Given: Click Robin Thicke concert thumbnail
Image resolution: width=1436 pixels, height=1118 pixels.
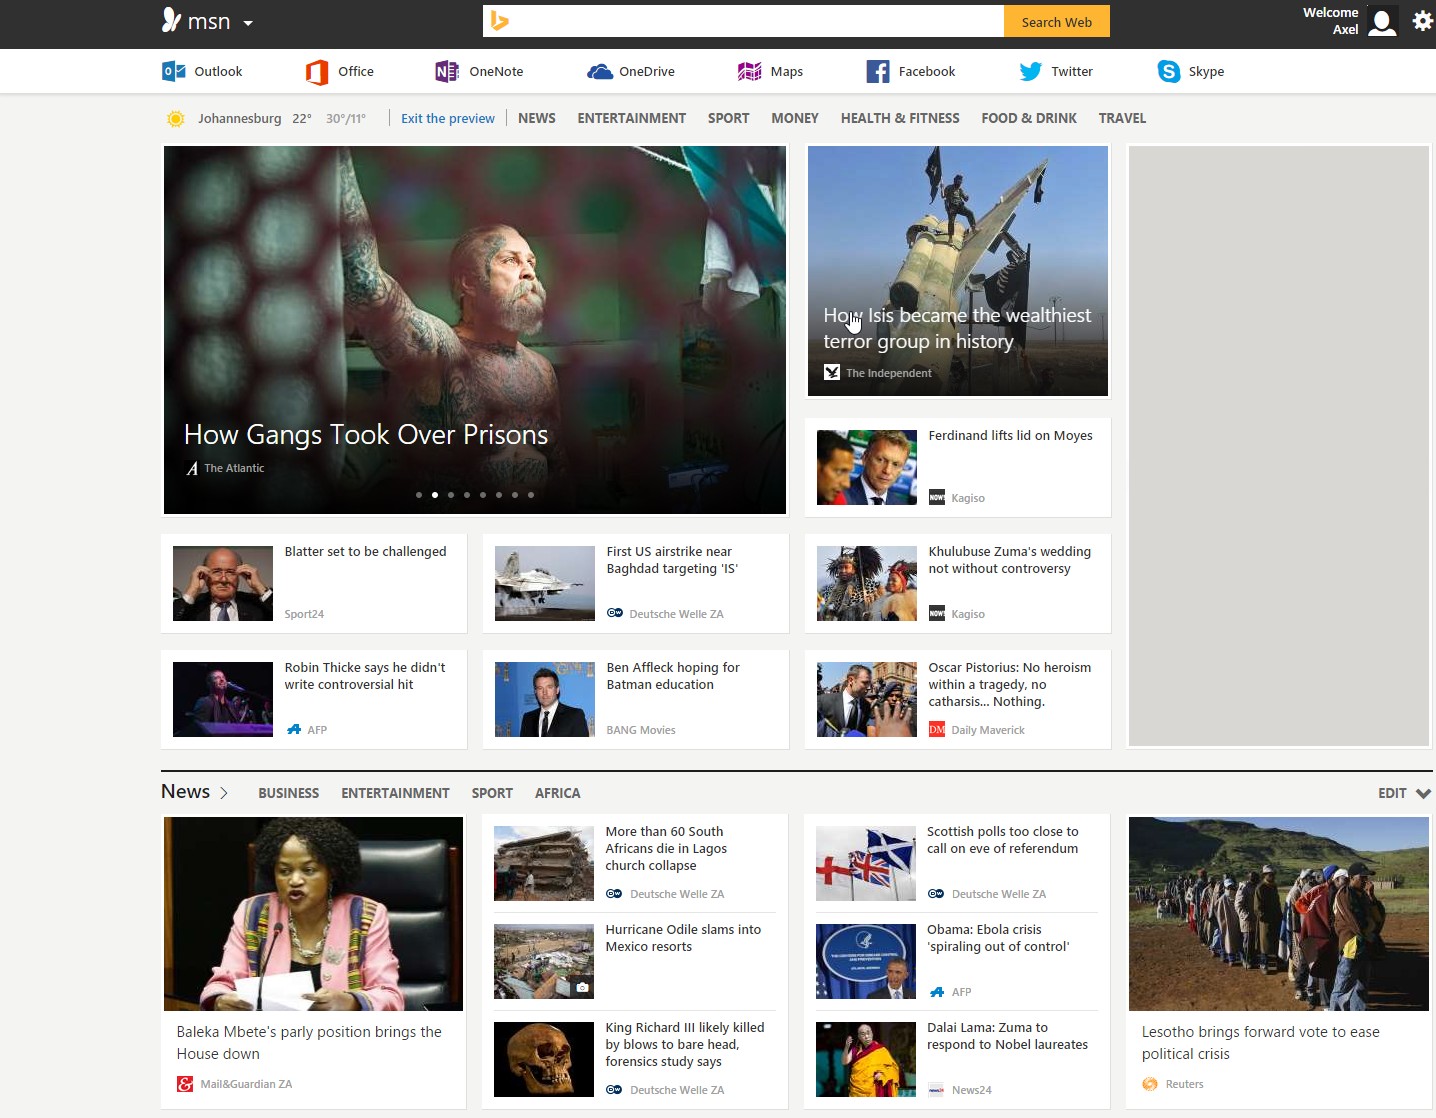Looking at the screenshot, I should [223, 699].
